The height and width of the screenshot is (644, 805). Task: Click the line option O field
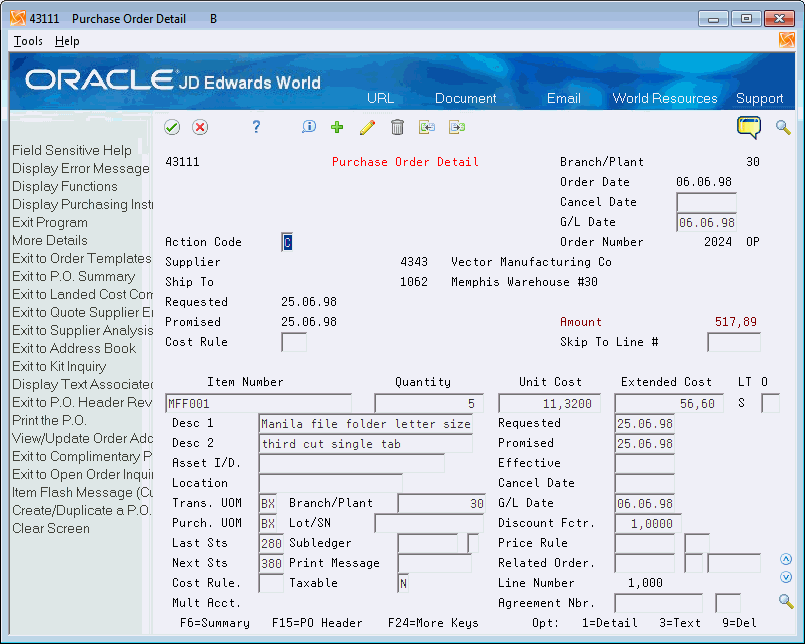(x=770, y=404)
